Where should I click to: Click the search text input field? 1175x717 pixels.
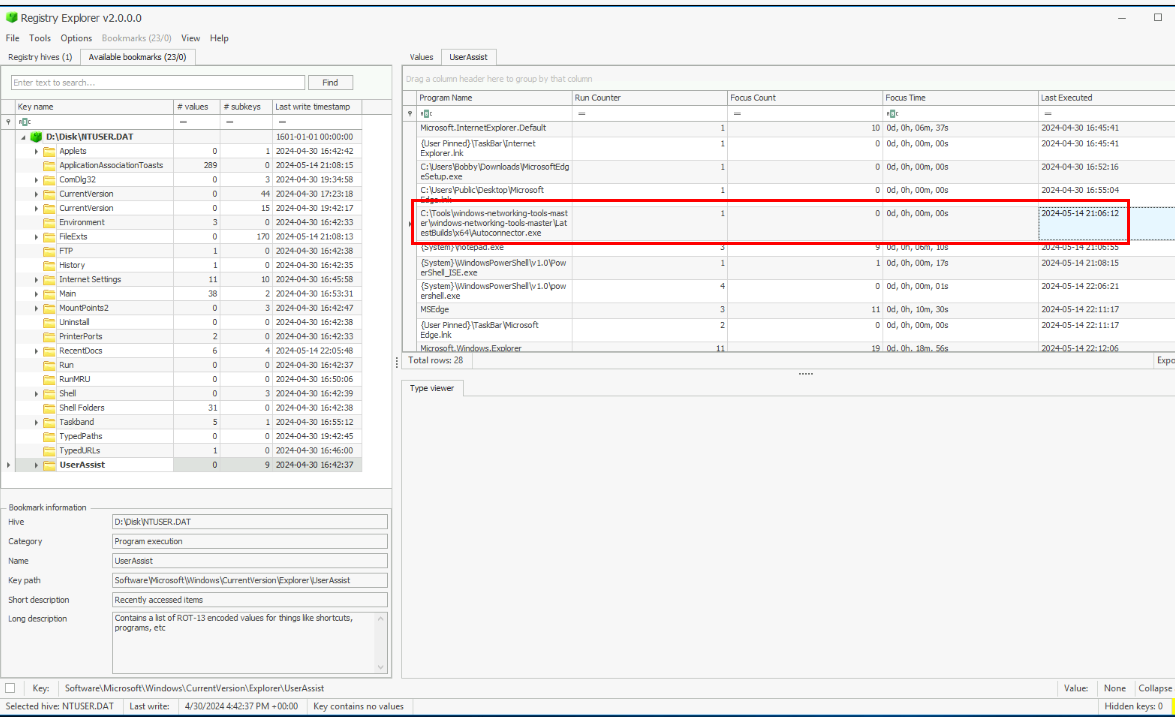(158, 83)
